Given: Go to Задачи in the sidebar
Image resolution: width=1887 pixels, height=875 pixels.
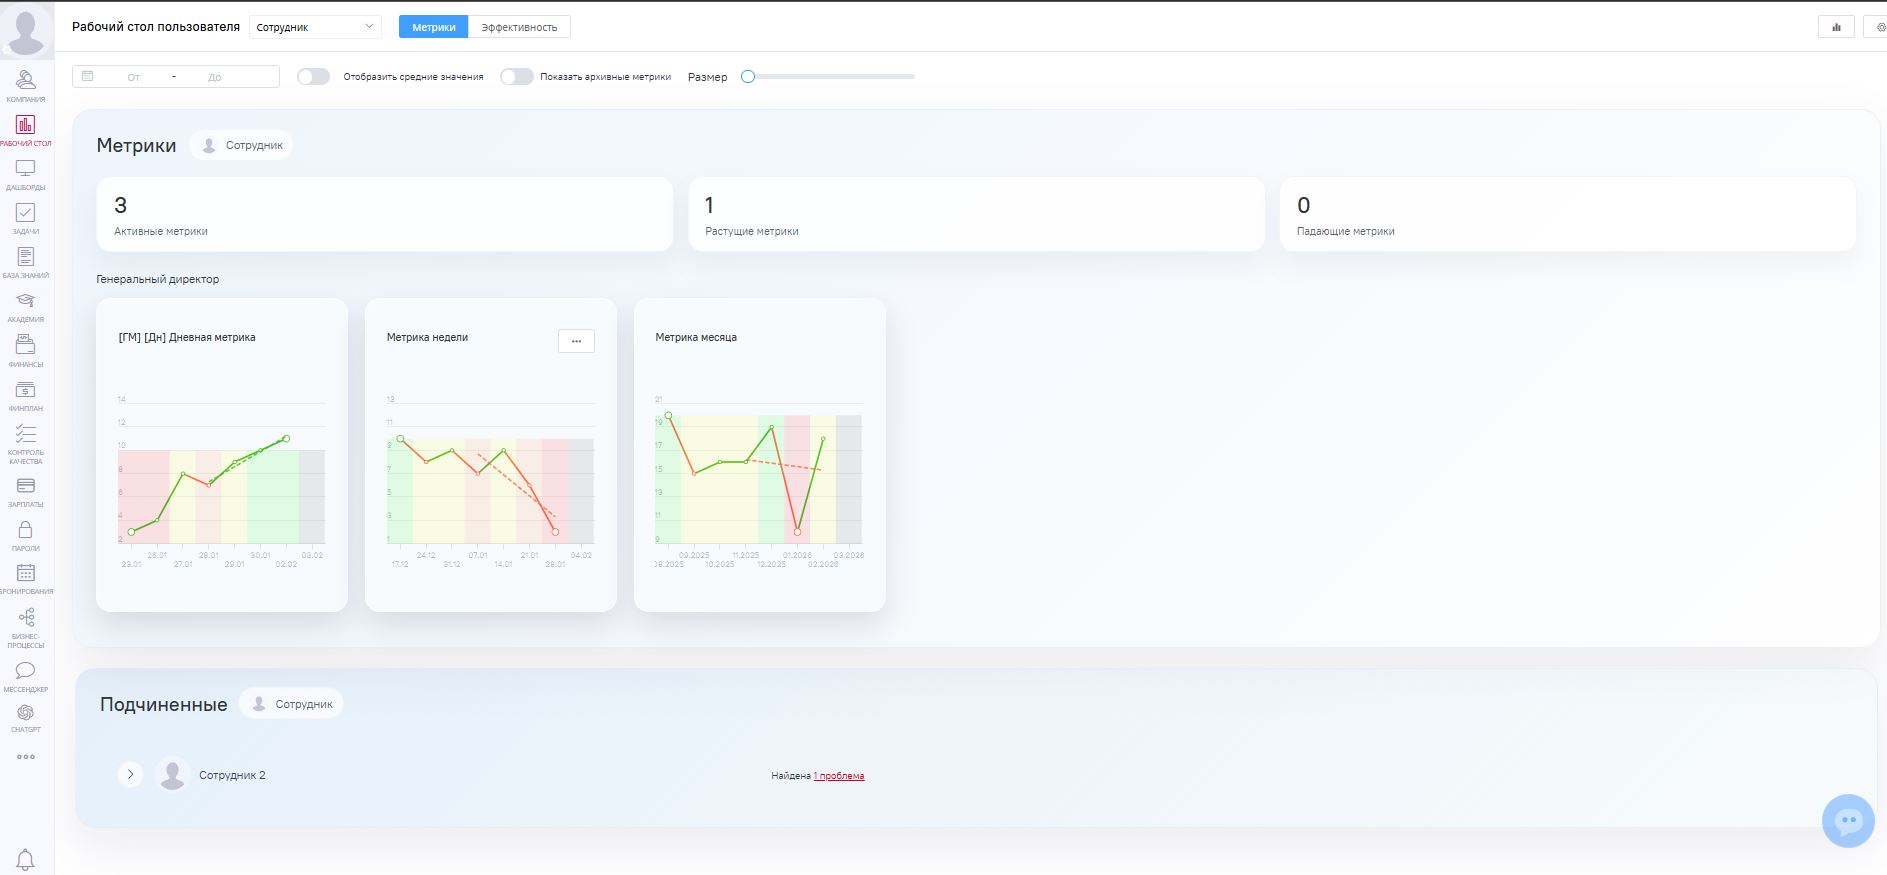Looking at the screenshot, I should [x=25, y=215].
